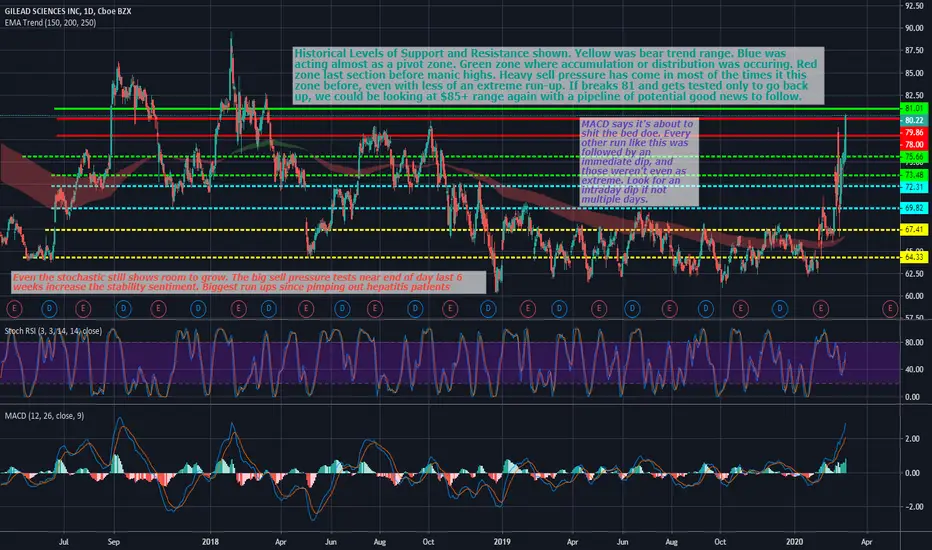932x550 pixels.
Task: Open the earnings marker at Aug 2019
Action: point(669,309)
